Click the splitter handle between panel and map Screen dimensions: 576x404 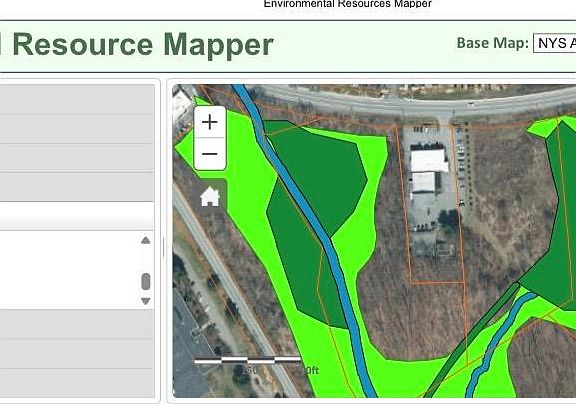click(163, 247)
